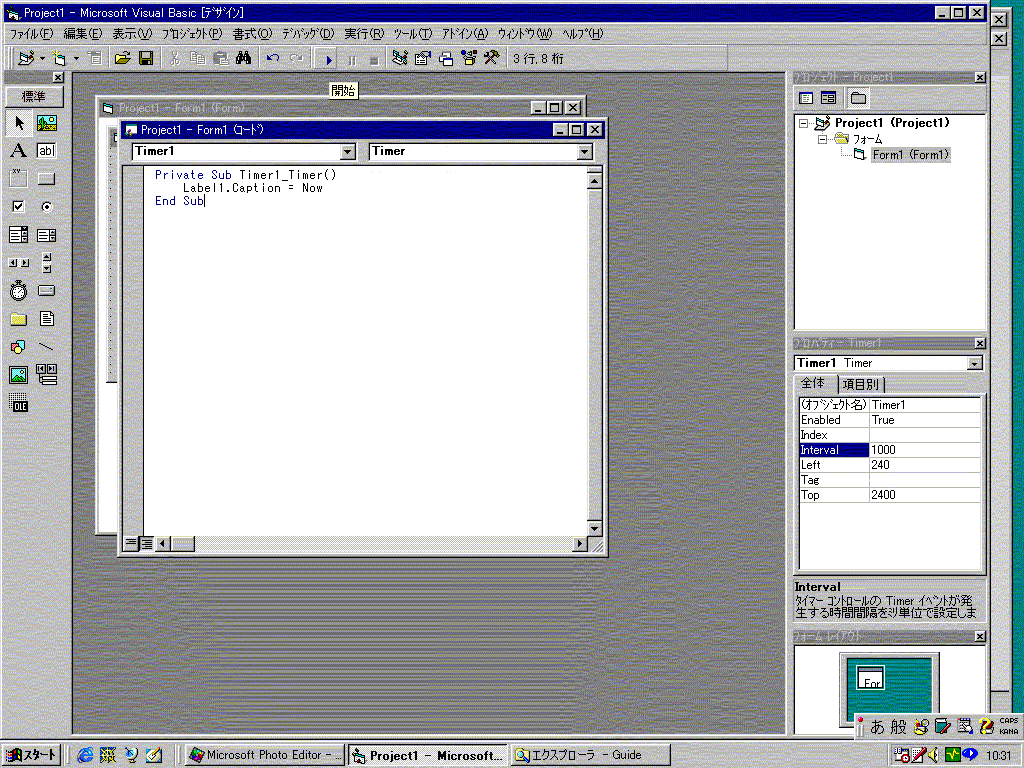1024x768 pixels.
Task: Open the Project Explorer from the toolbar
Action: pos(399,59)
